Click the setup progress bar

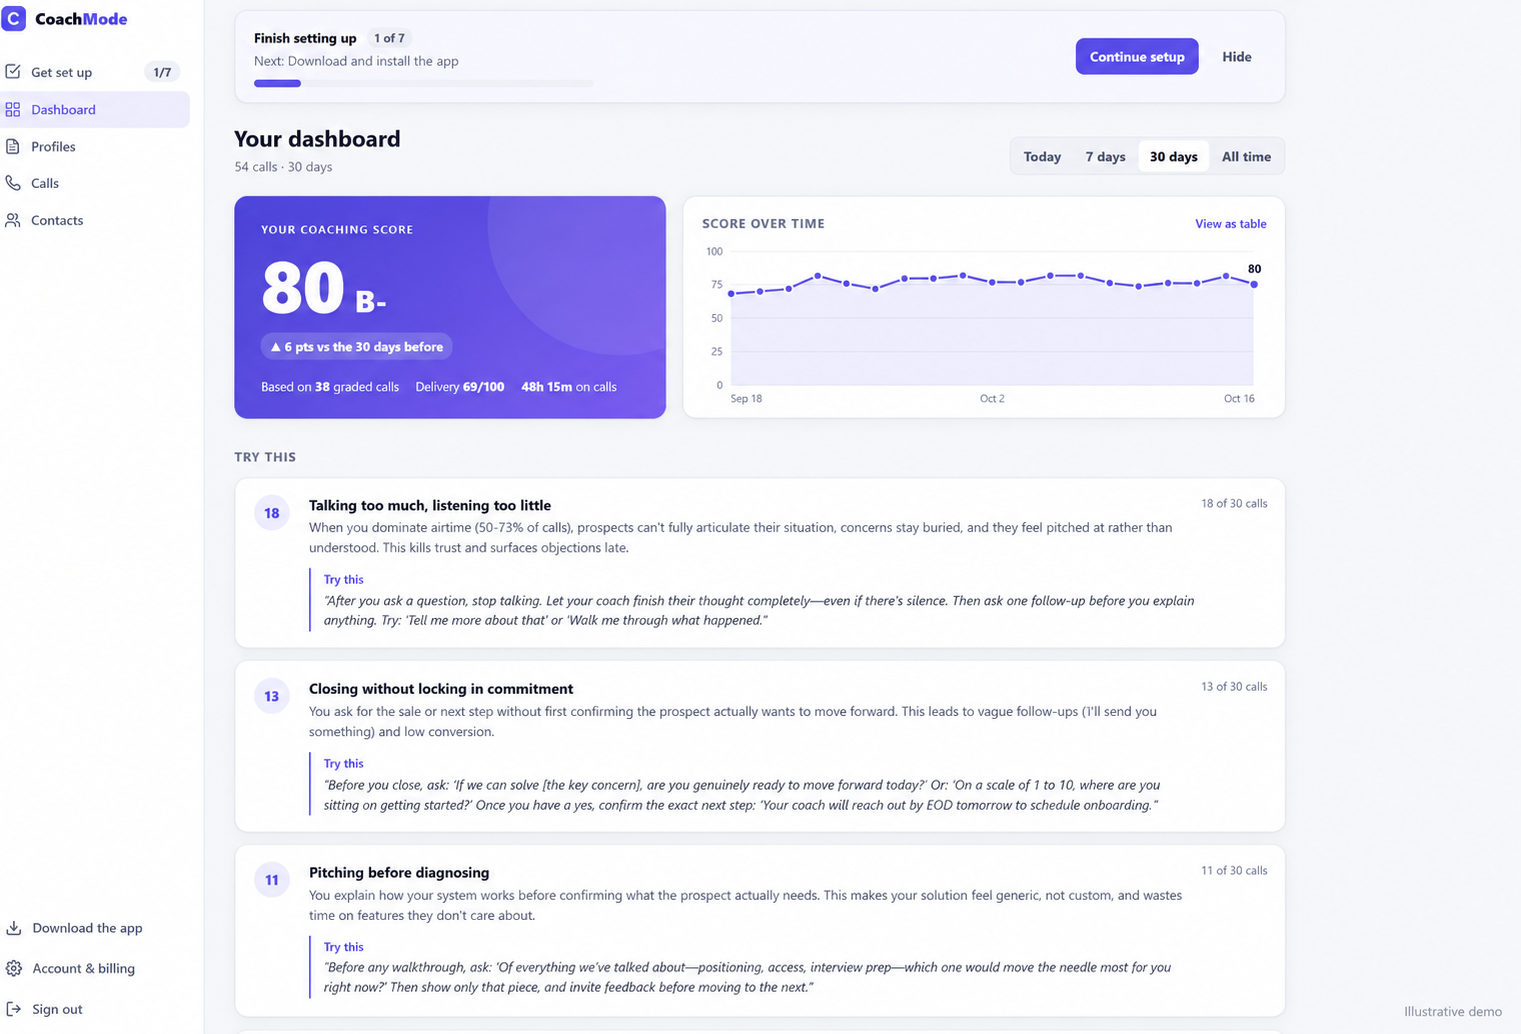(x=423, y=84)
